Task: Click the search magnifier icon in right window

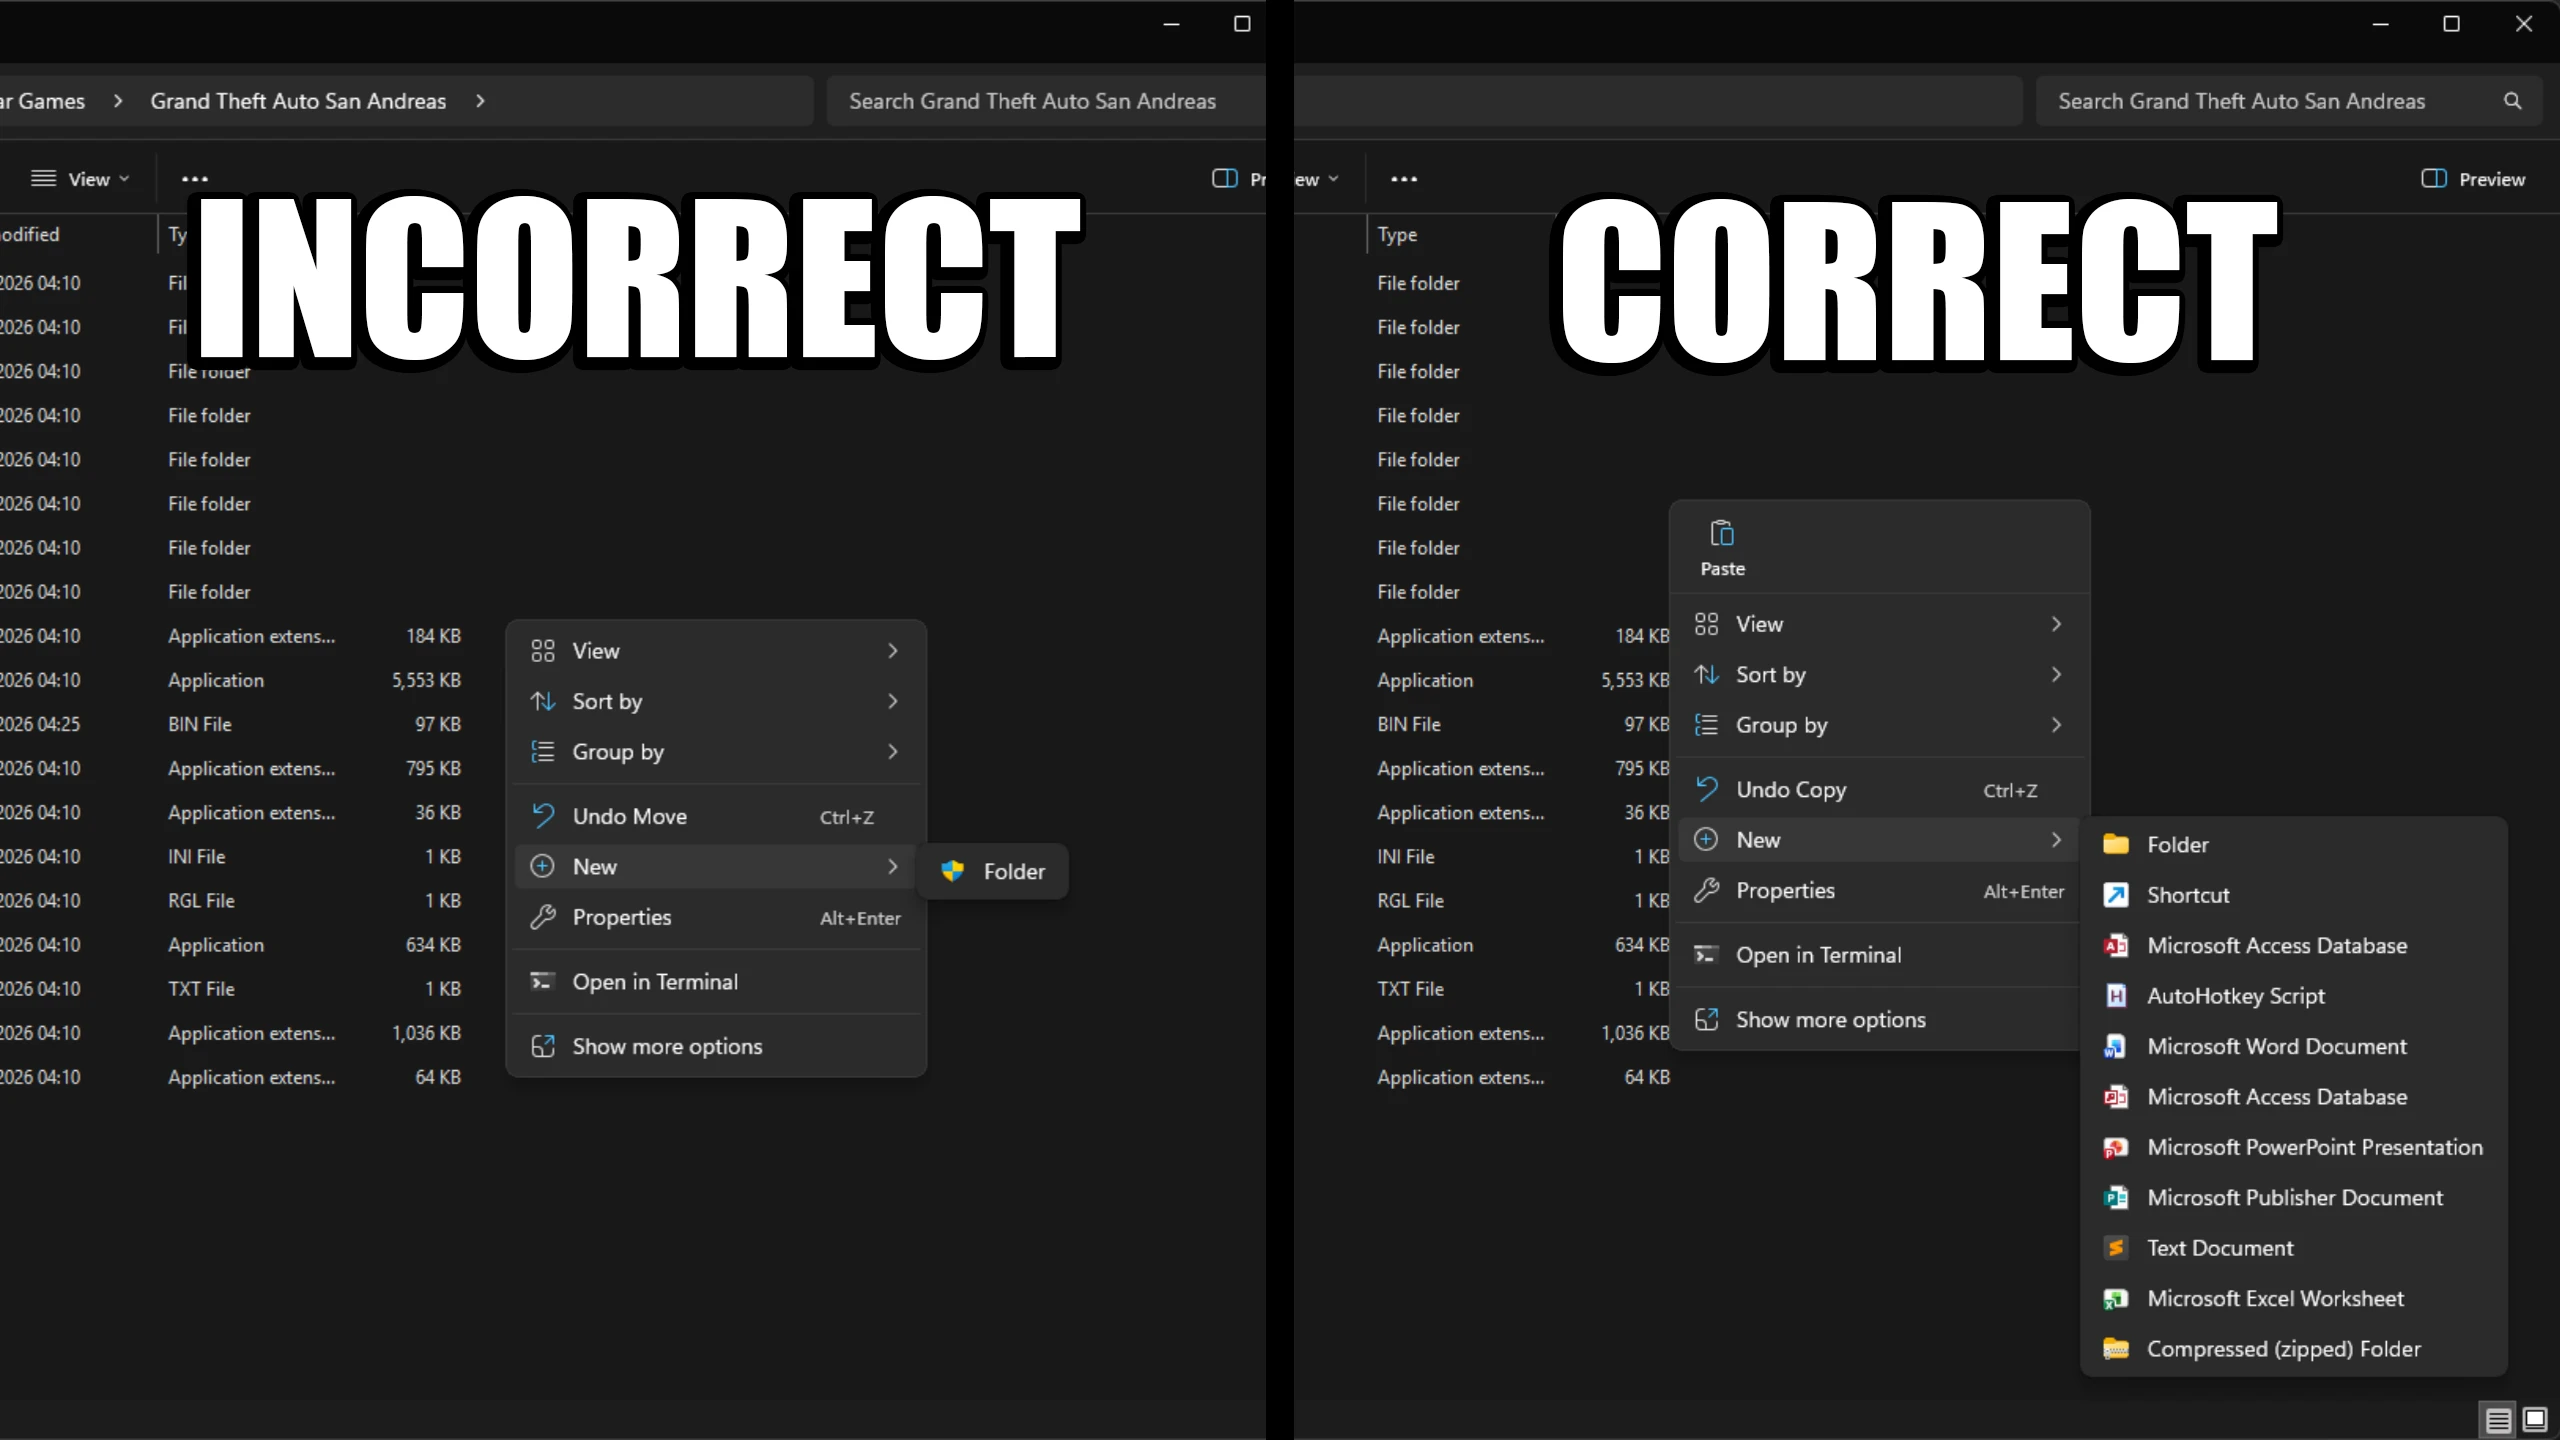Action: coord(2512,101)
